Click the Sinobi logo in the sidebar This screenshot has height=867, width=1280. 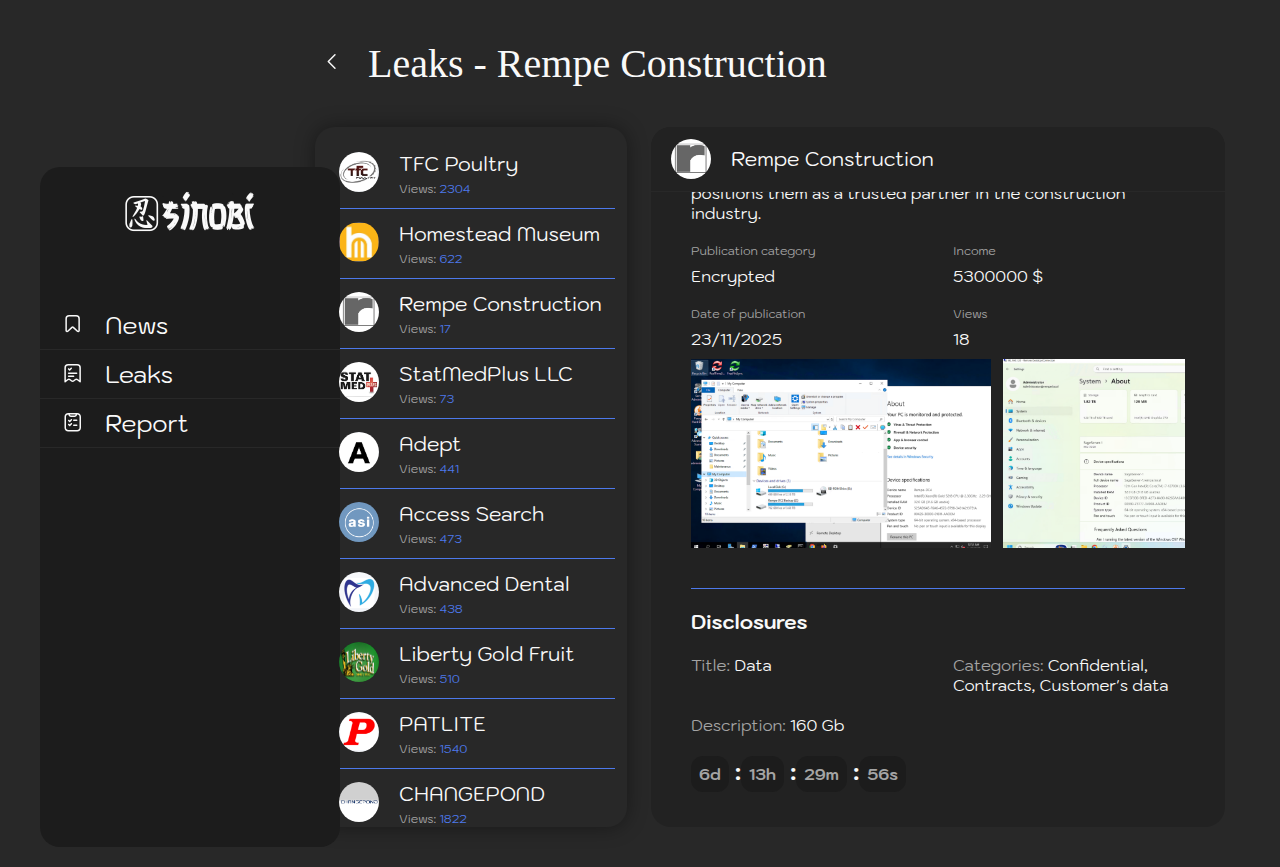(x=190, y=212)
